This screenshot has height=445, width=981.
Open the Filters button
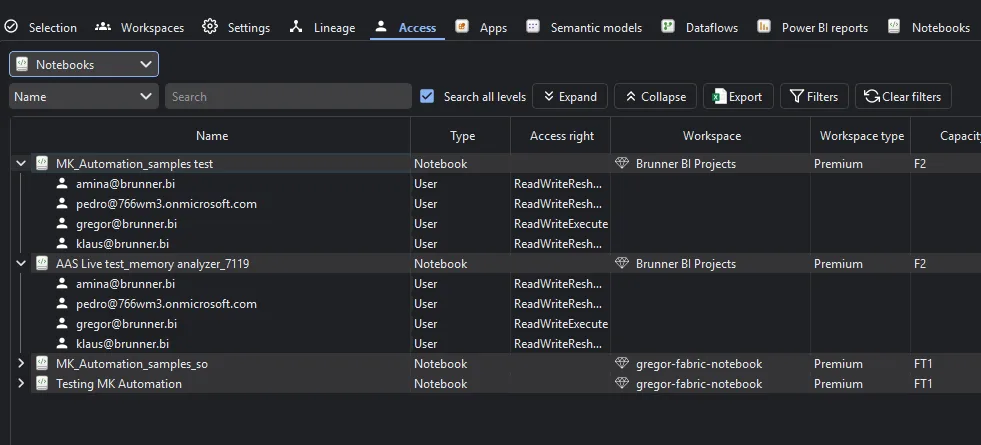(x=814, y=96)
